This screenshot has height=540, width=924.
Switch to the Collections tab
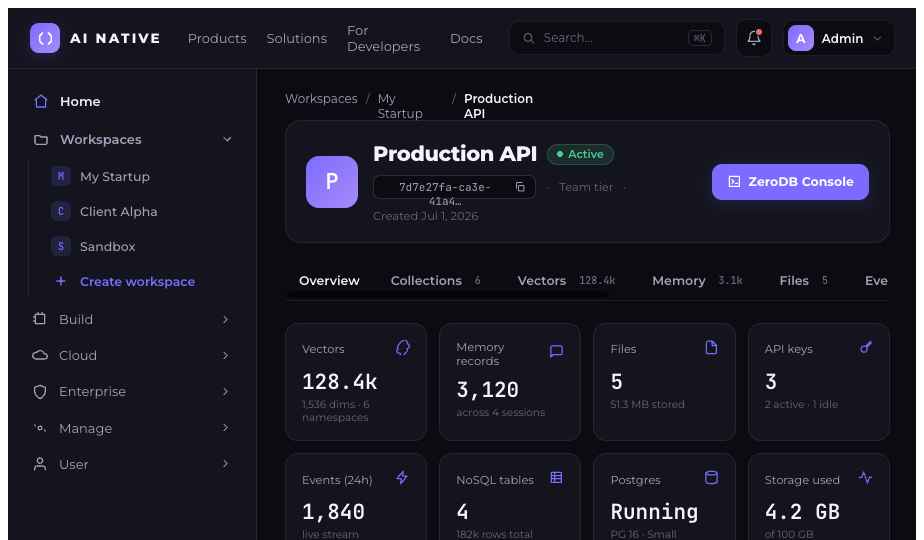click(x=435, y=281)
